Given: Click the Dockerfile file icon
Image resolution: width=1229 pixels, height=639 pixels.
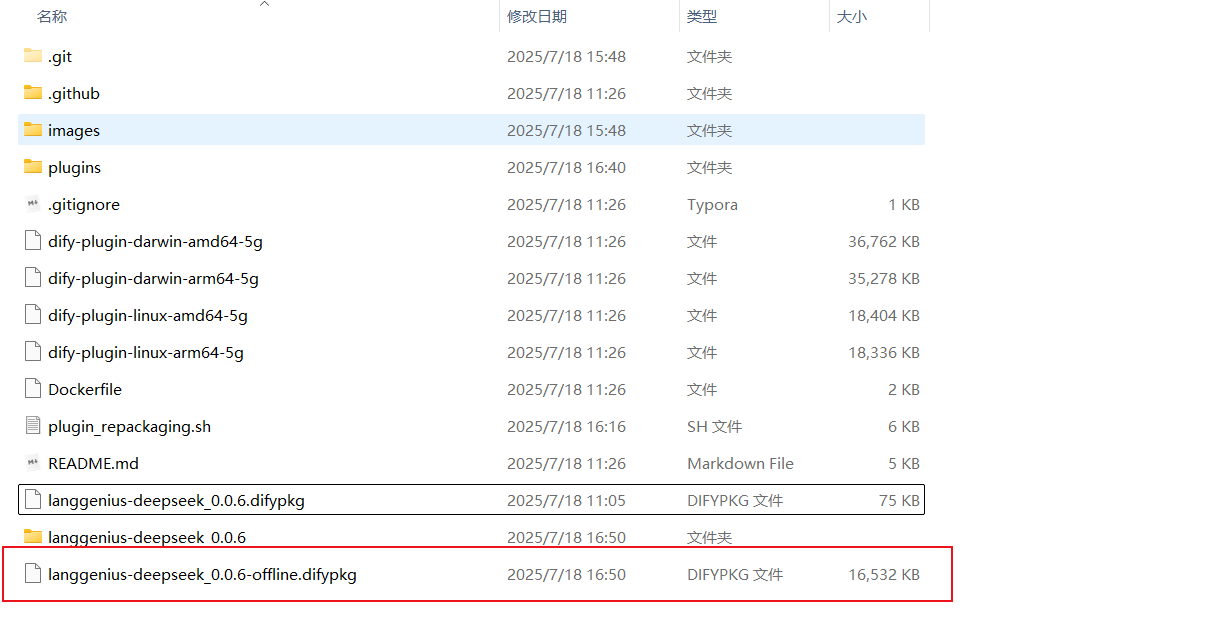Looking at the screenshot, I should 33,389.
